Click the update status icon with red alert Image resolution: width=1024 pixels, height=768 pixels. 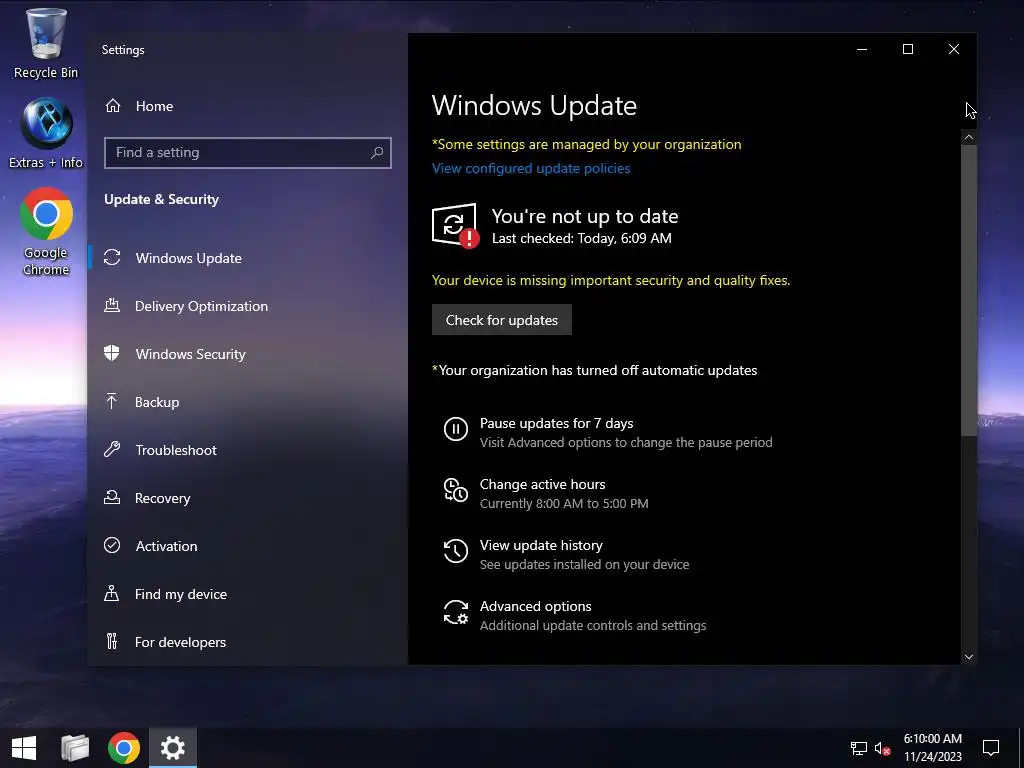tap(455, 226)
